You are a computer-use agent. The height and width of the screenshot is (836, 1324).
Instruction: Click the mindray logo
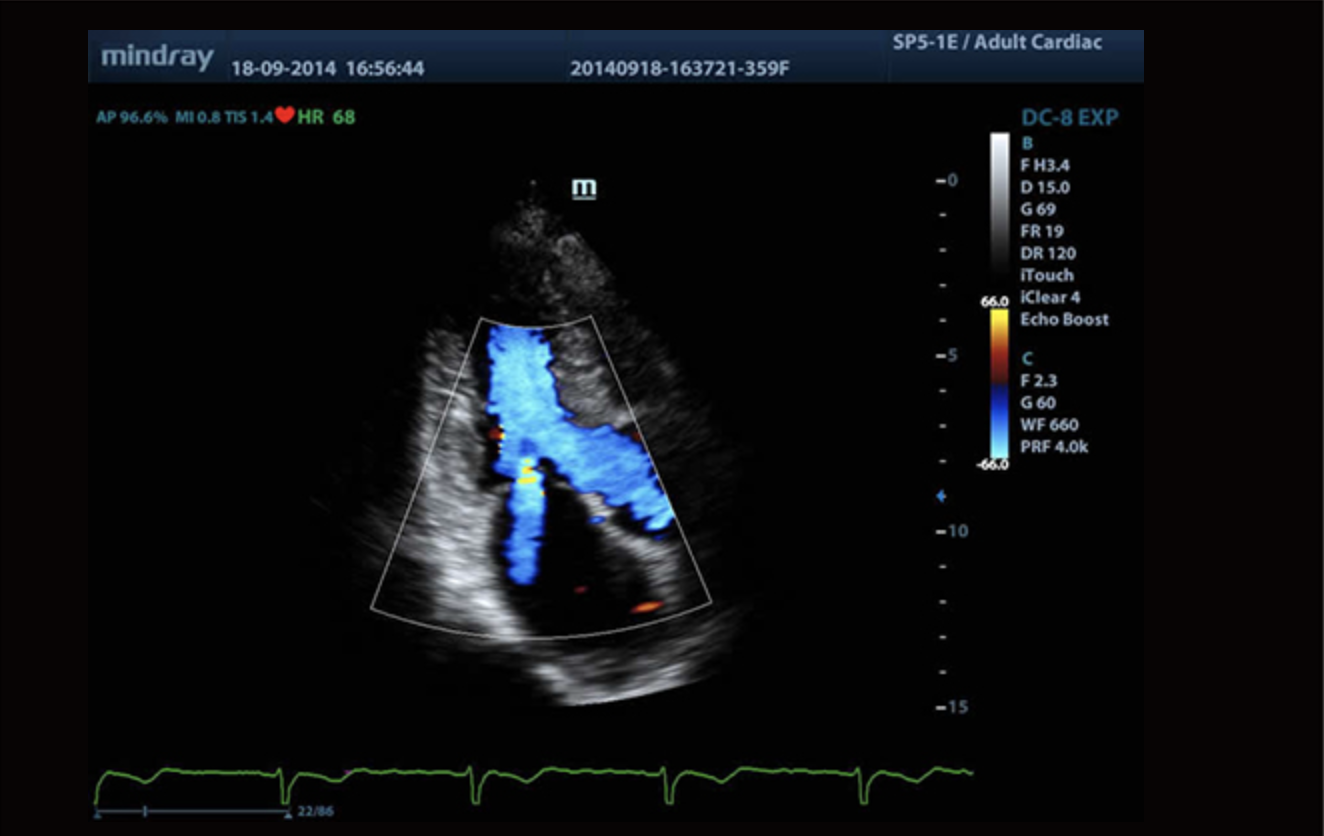pyautogui.click(x=157, y=57)
